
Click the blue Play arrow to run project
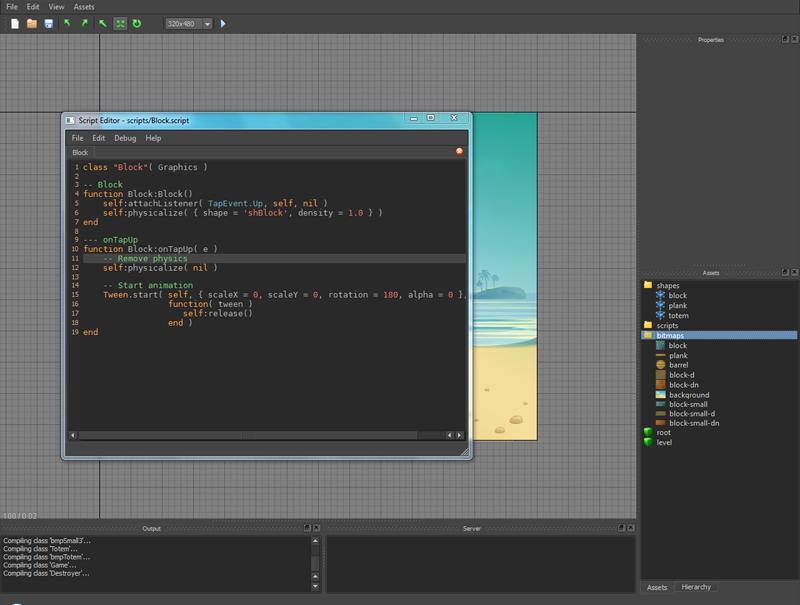[x=223, y=23]
